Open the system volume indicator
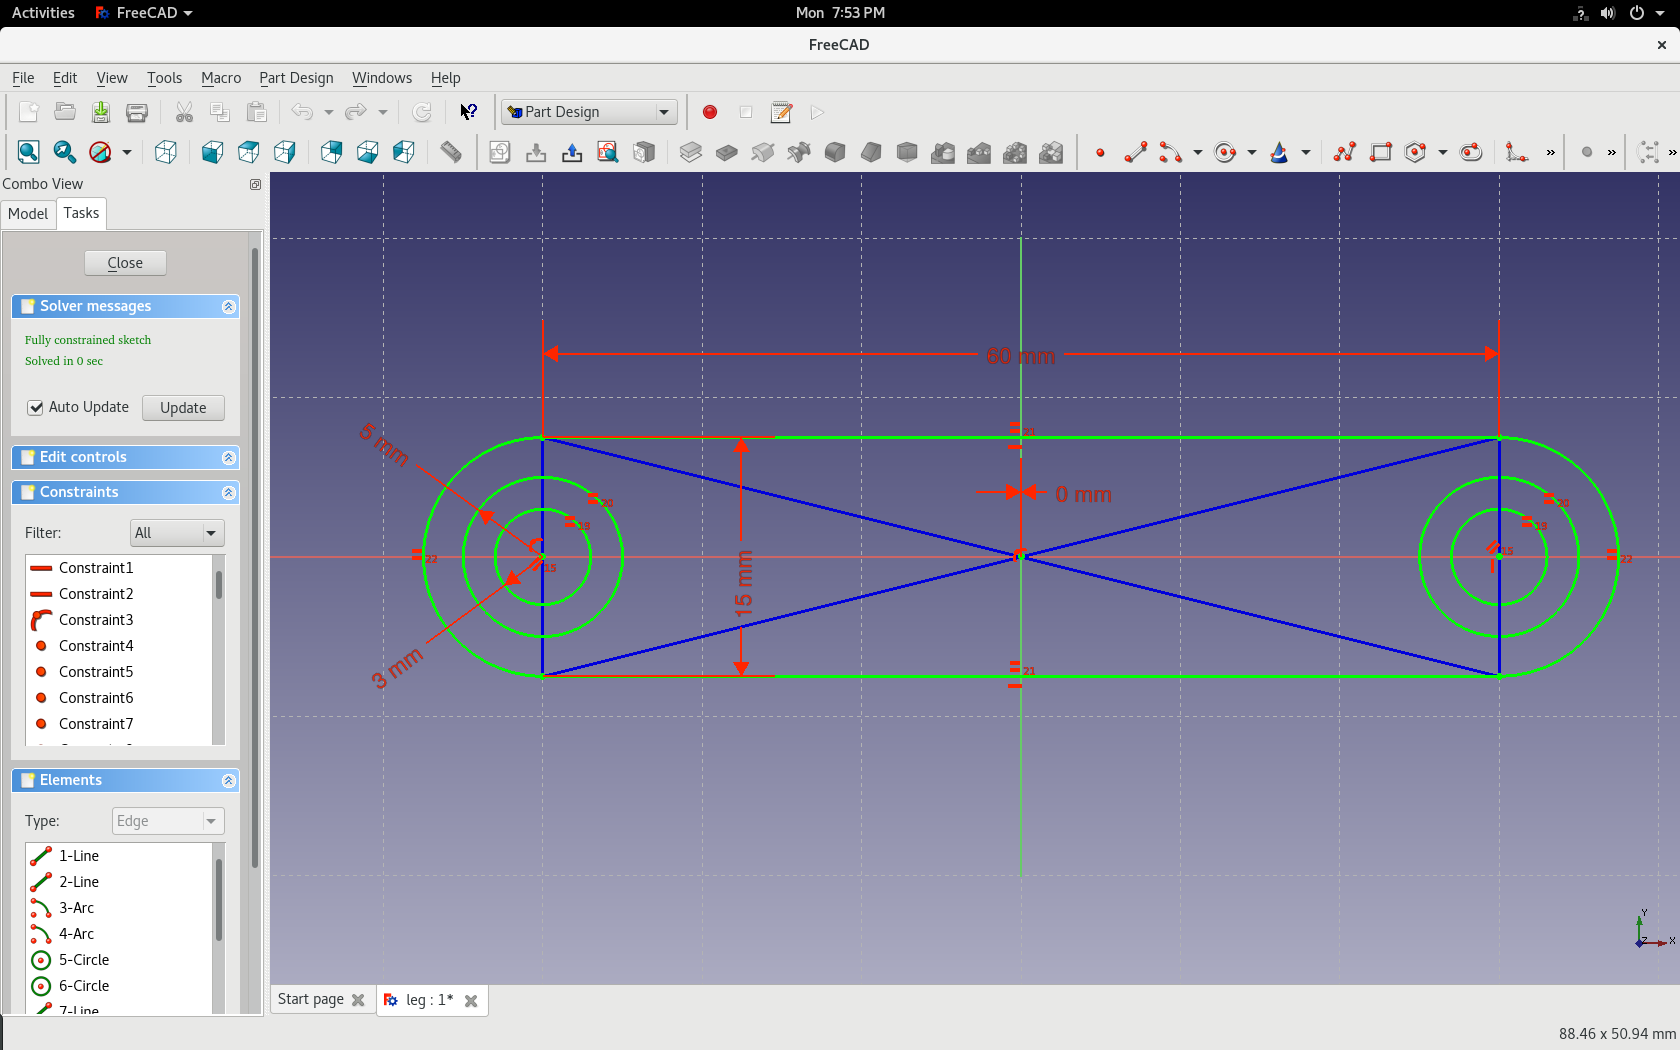The image size is (1680, 1050). pyautogui.click(x=1607, y=13)
